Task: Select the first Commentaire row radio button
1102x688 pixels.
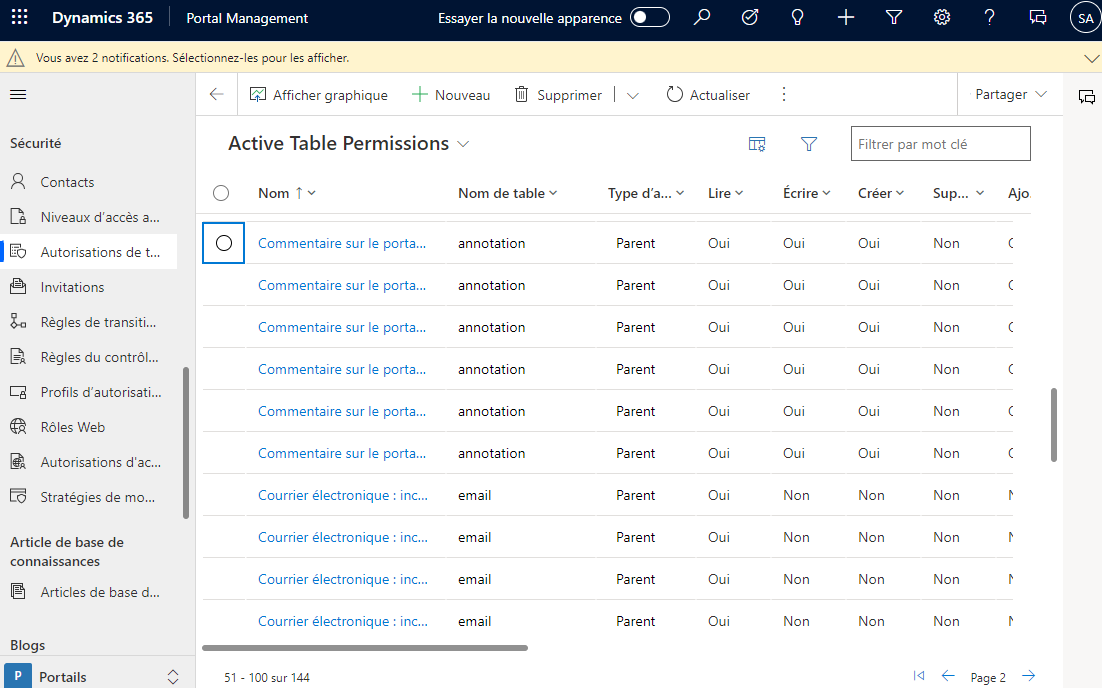Action: (222, 242)
